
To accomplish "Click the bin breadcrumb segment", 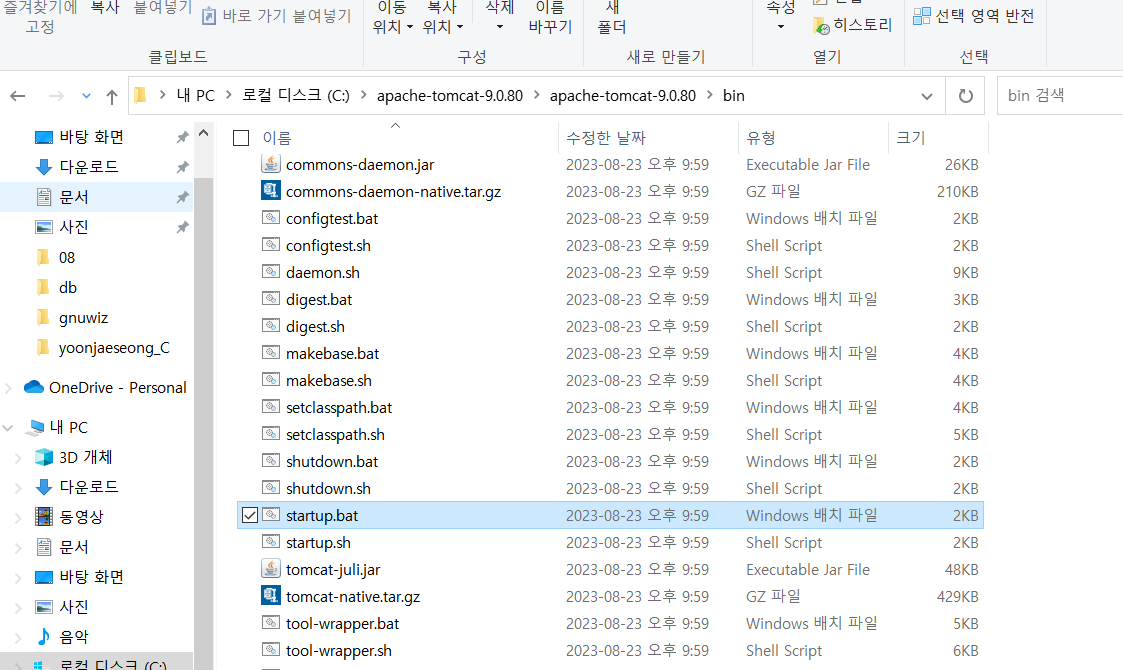I will [733, 95].
